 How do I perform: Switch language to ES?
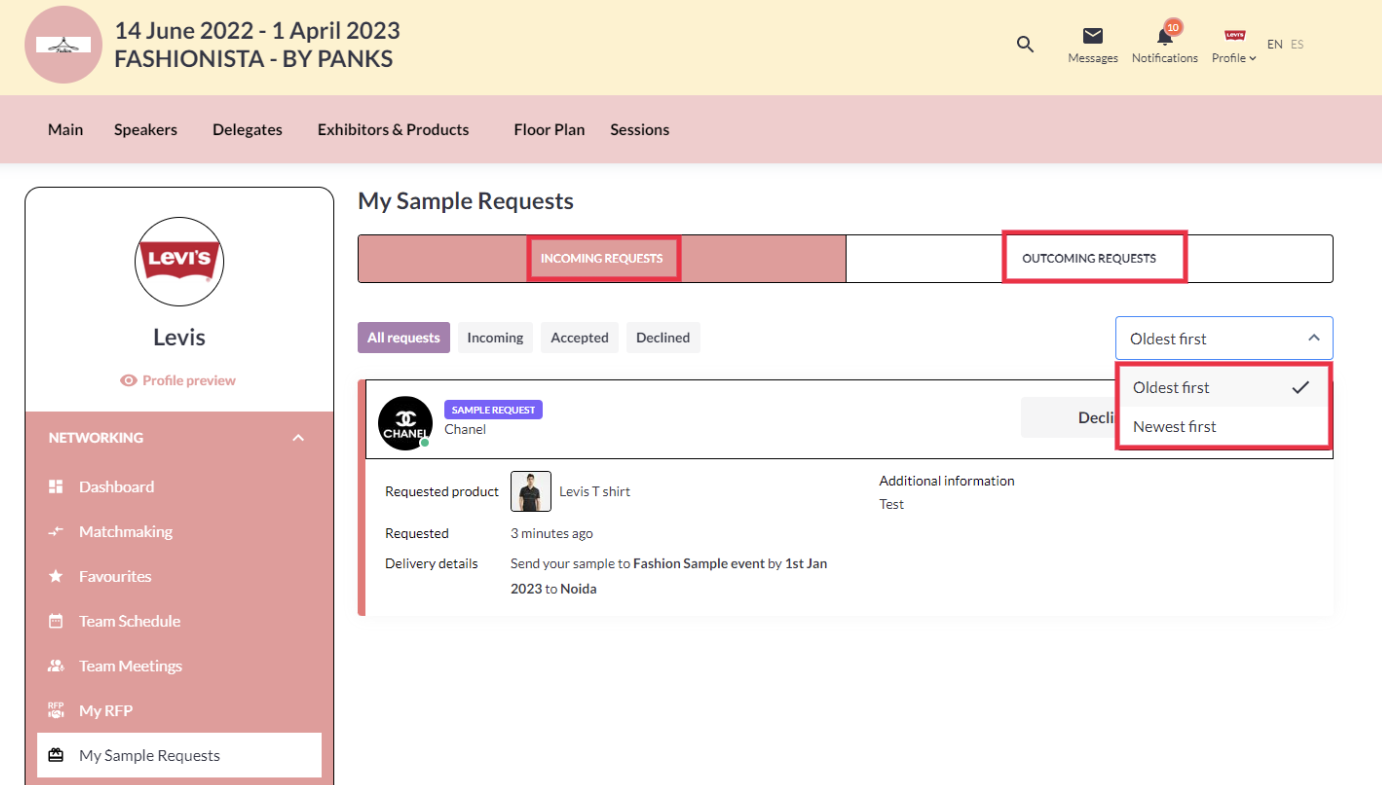[1297, 44]
